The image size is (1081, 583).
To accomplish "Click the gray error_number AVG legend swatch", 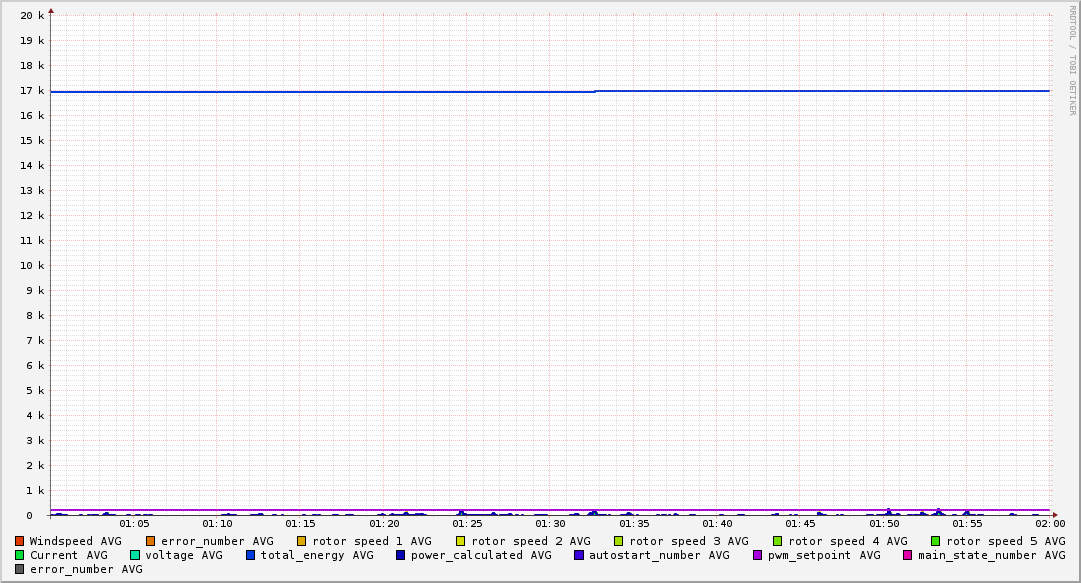I will [x=19, y=569].
